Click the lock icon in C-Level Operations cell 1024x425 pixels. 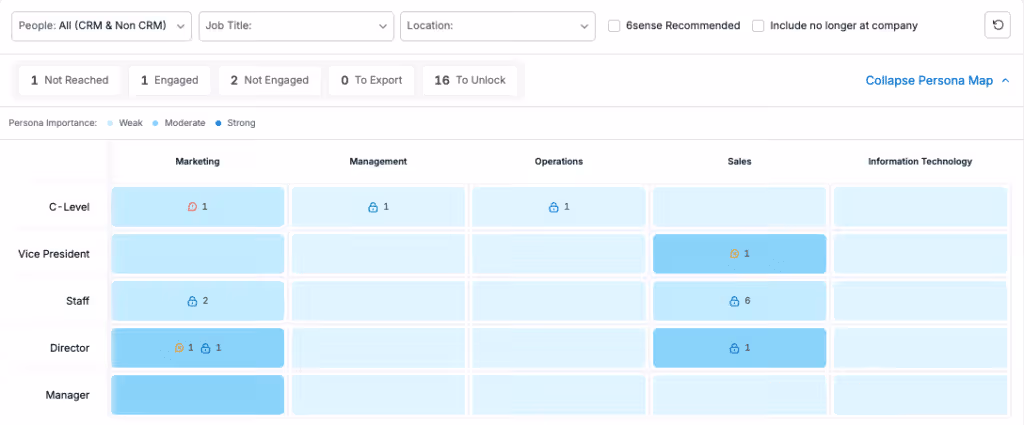(x=554, y=207)
